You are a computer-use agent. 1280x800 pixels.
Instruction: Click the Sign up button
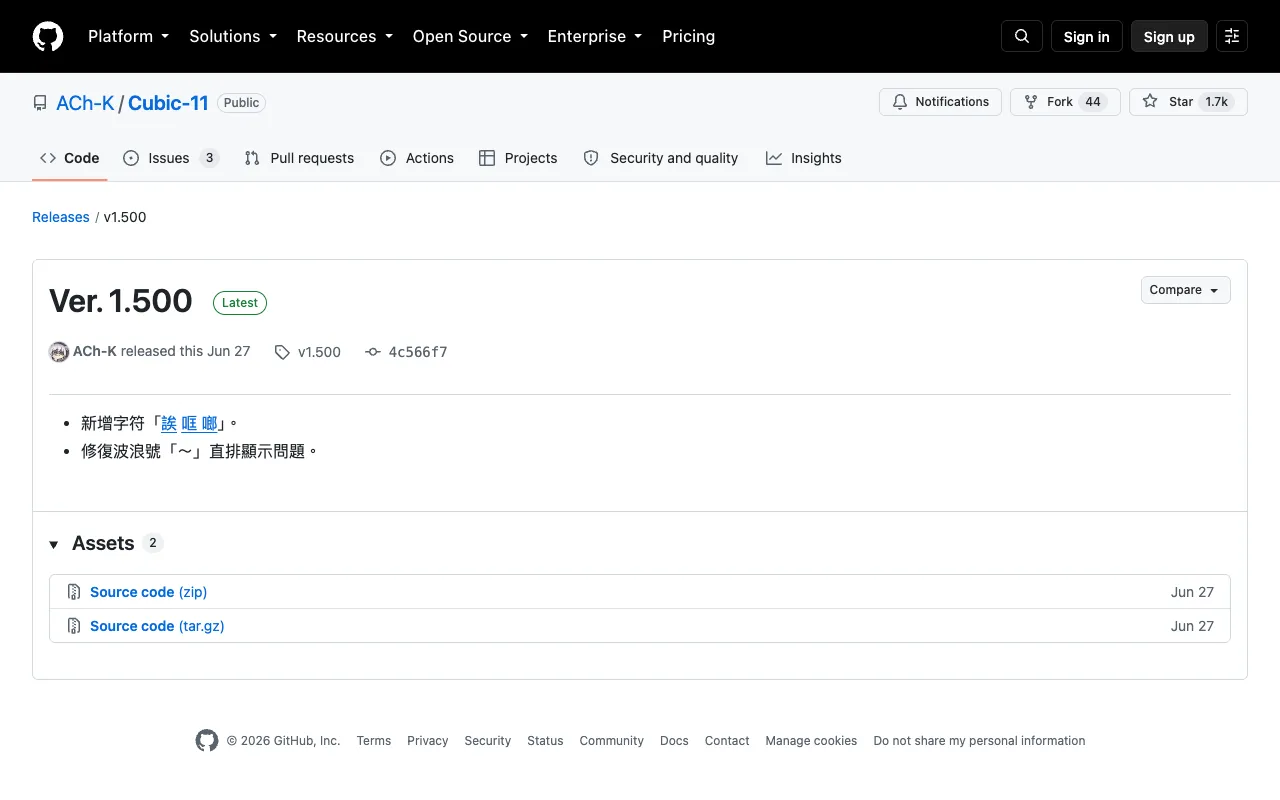tap(1169, 36)
